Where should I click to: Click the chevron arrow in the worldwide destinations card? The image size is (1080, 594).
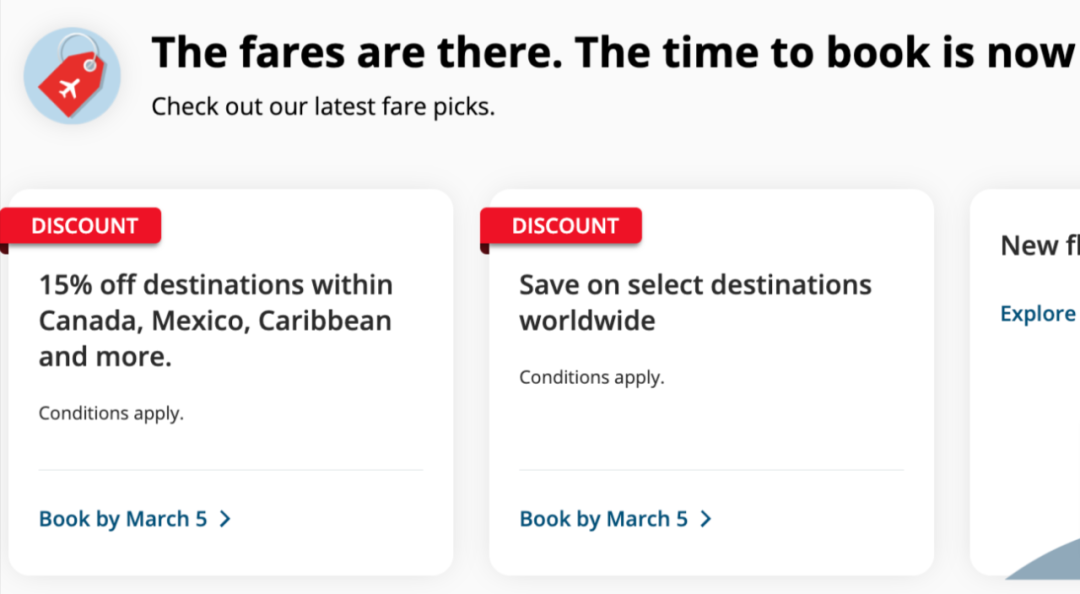[706, 519]
